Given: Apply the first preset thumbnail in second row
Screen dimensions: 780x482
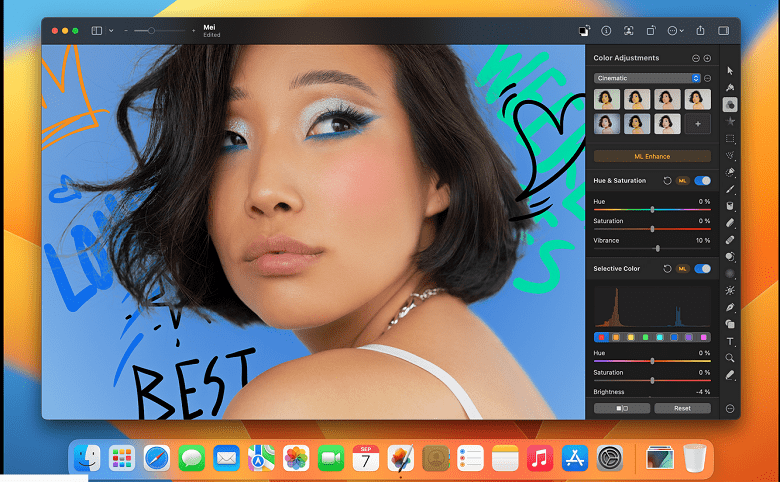Looking at the screenshot, I should coord(607,124).
